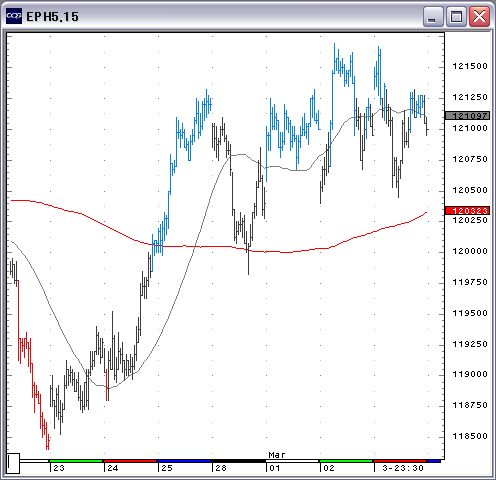Click the green session bar above date 02
Viewport: 496px width, 480px height.
pyautogui.click(x=346, y=461)
